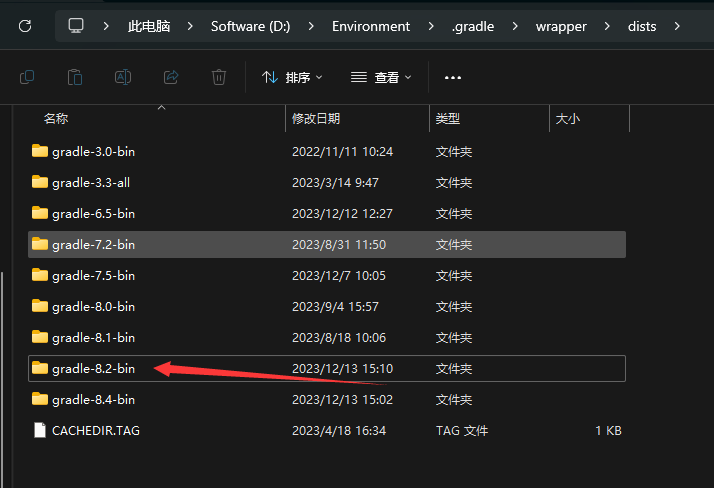This screenshot has height=488, width=714.
Task: Select the CACHEDIR.TAG file
Action: [326, 430]
